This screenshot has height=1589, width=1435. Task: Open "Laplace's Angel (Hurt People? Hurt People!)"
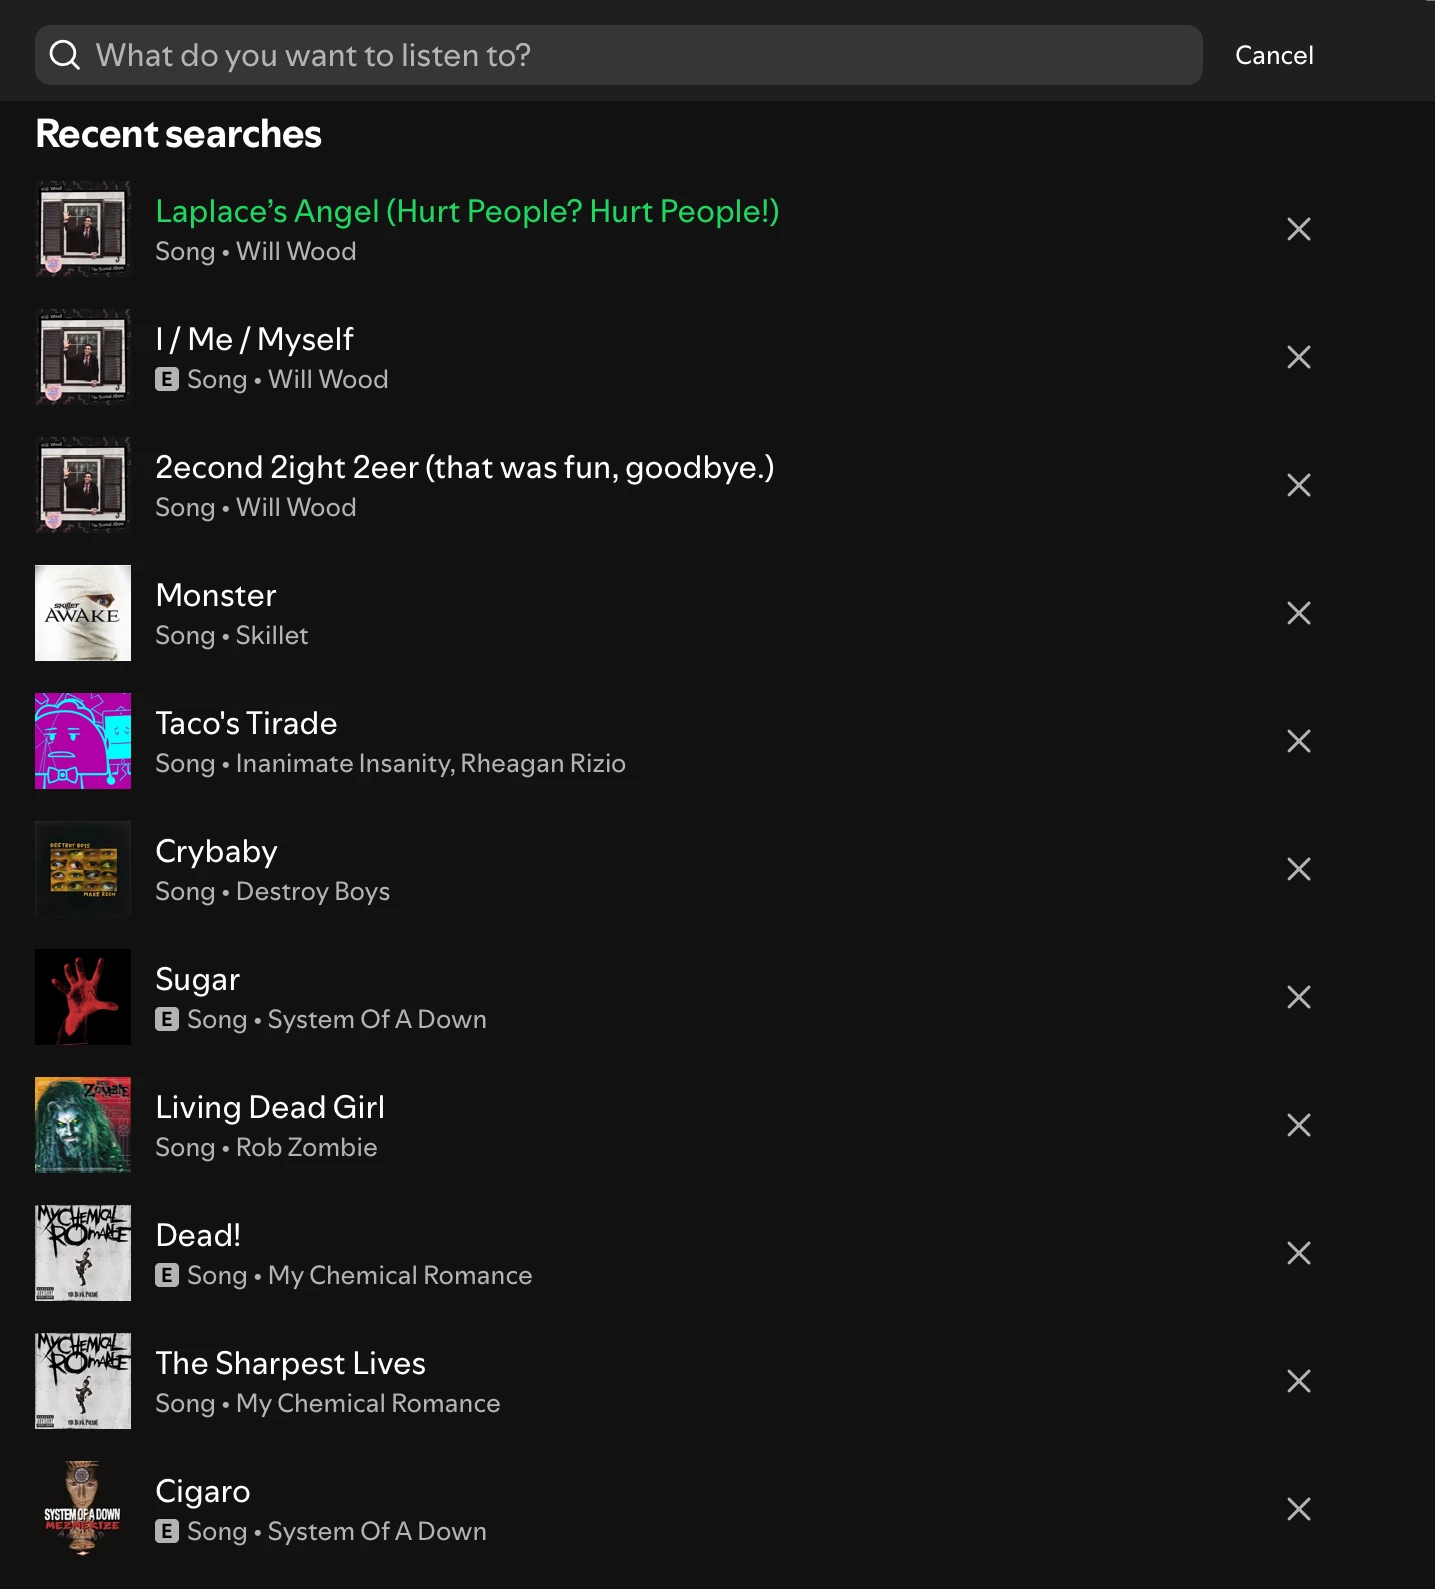point(467,211)
